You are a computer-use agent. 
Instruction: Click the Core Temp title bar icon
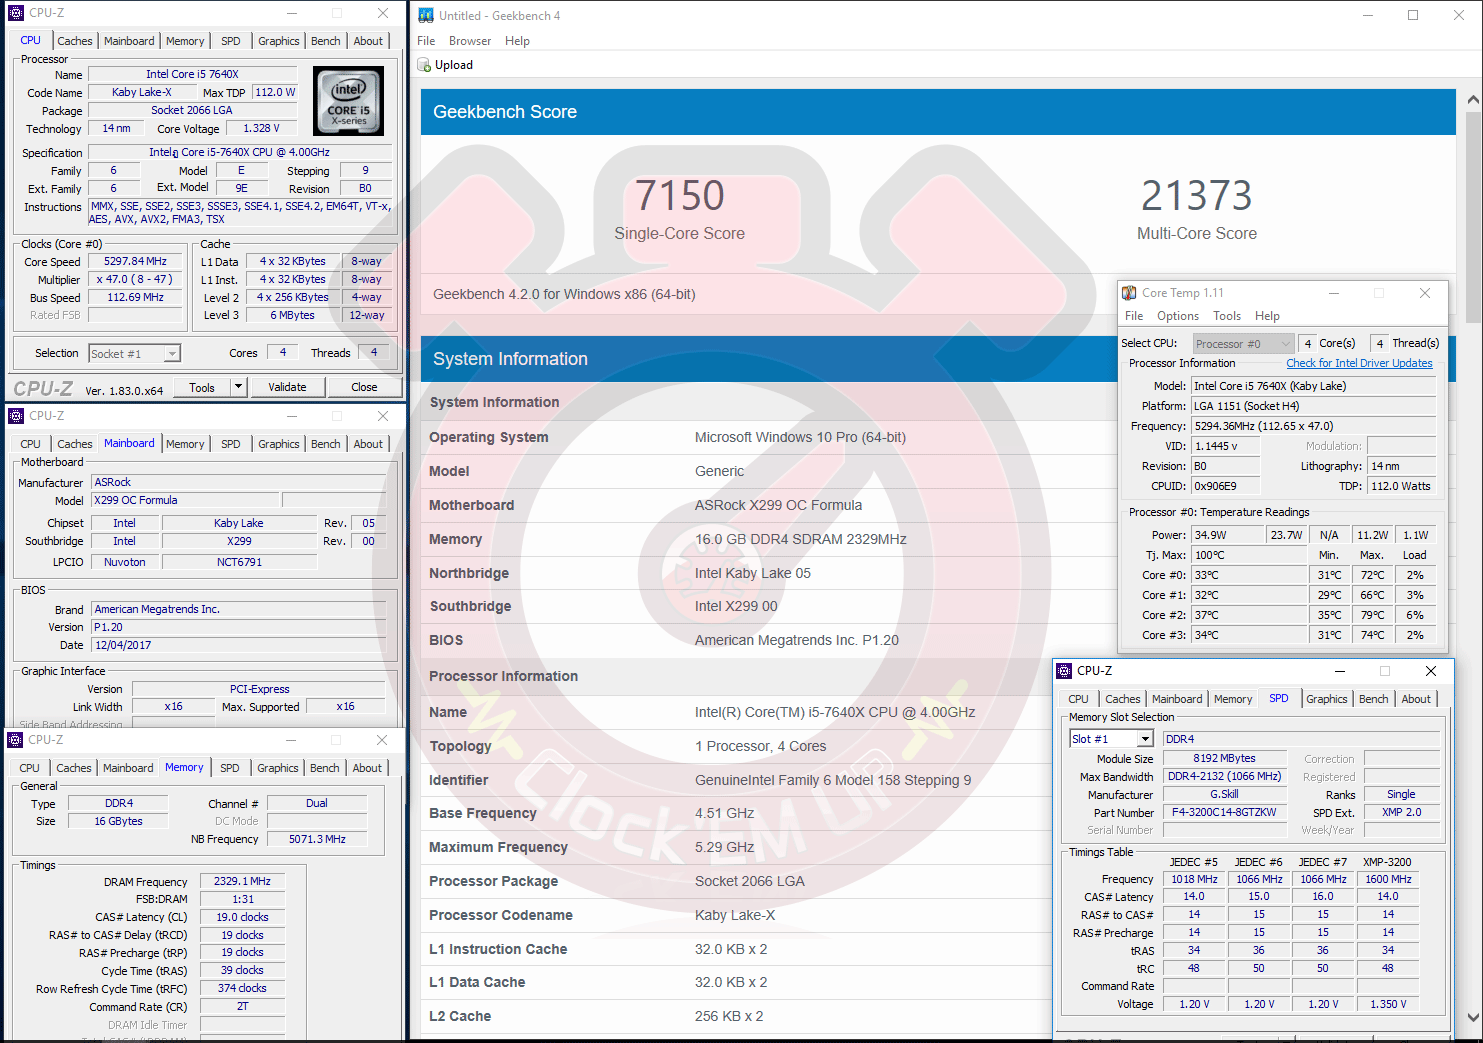[x=1129, y=293]
